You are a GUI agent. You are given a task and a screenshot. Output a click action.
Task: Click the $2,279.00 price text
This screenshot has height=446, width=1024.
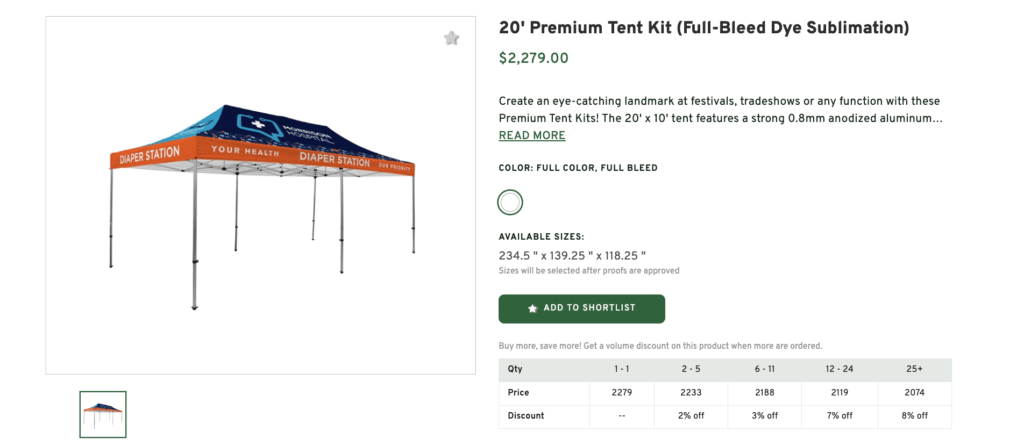click(x=533, y=59)
